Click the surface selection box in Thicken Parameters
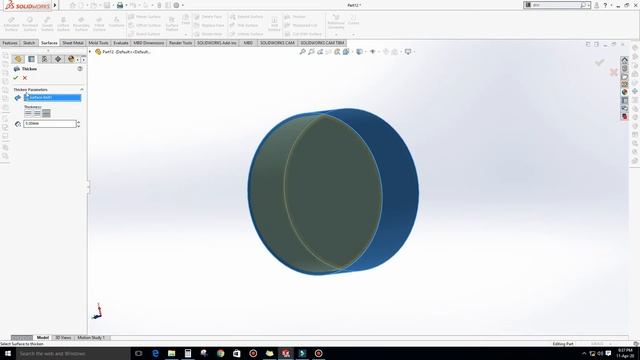Image resolution: width=640 pixels, height=360 pixels. pos(52,98)
